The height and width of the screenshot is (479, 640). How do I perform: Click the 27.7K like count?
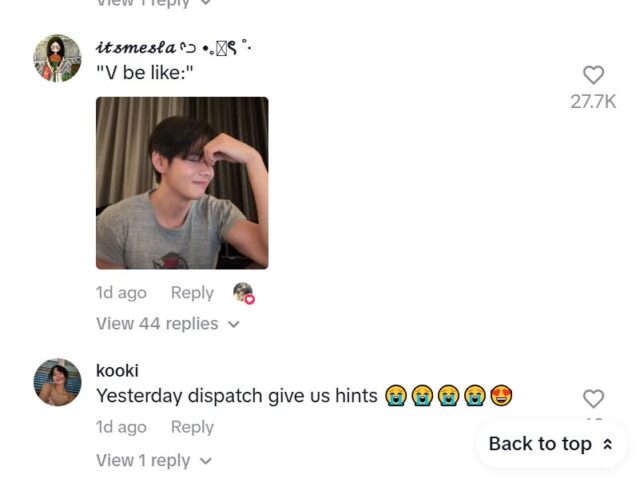(593, 102)
